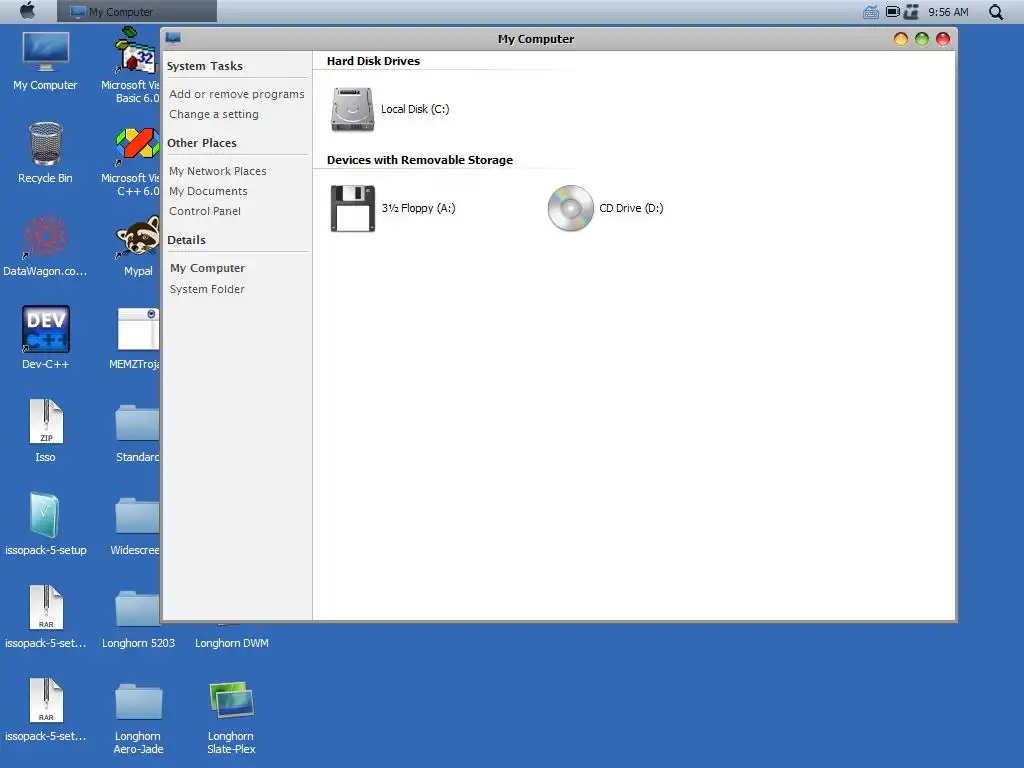1024x768 pixels.
Task: Click the Change a setting link
Action: pyautogui.click(x=214, y=114)
